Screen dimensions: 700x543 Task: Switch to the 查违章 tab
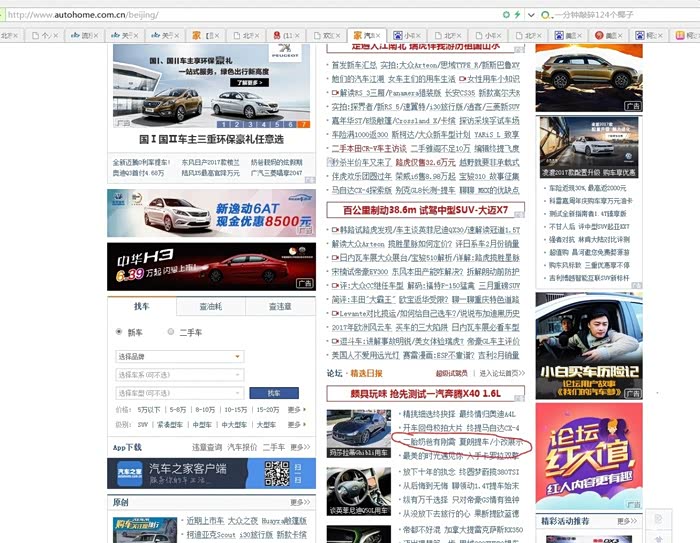[x=280, y=307]
